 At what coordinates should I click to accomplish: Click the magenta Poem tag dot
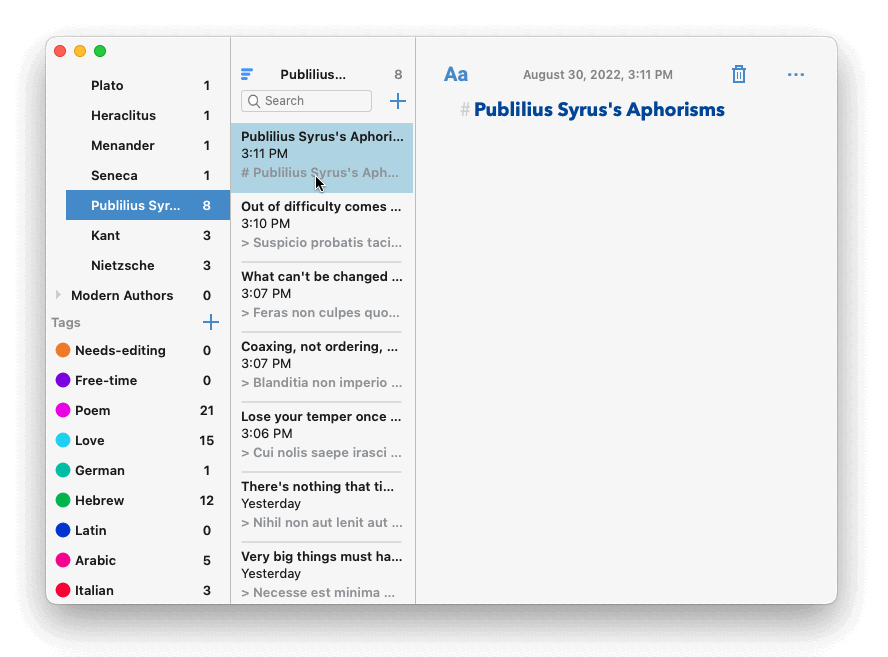point(63,410)
